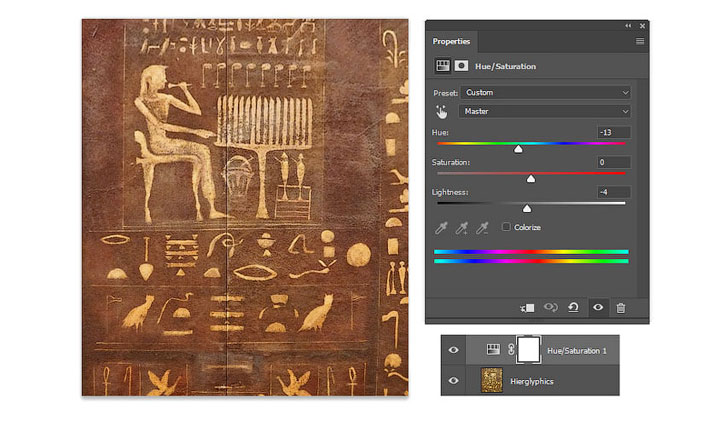
Task: Click the view previous state icon
Action: pyautogui.click(x=552, y=308)
